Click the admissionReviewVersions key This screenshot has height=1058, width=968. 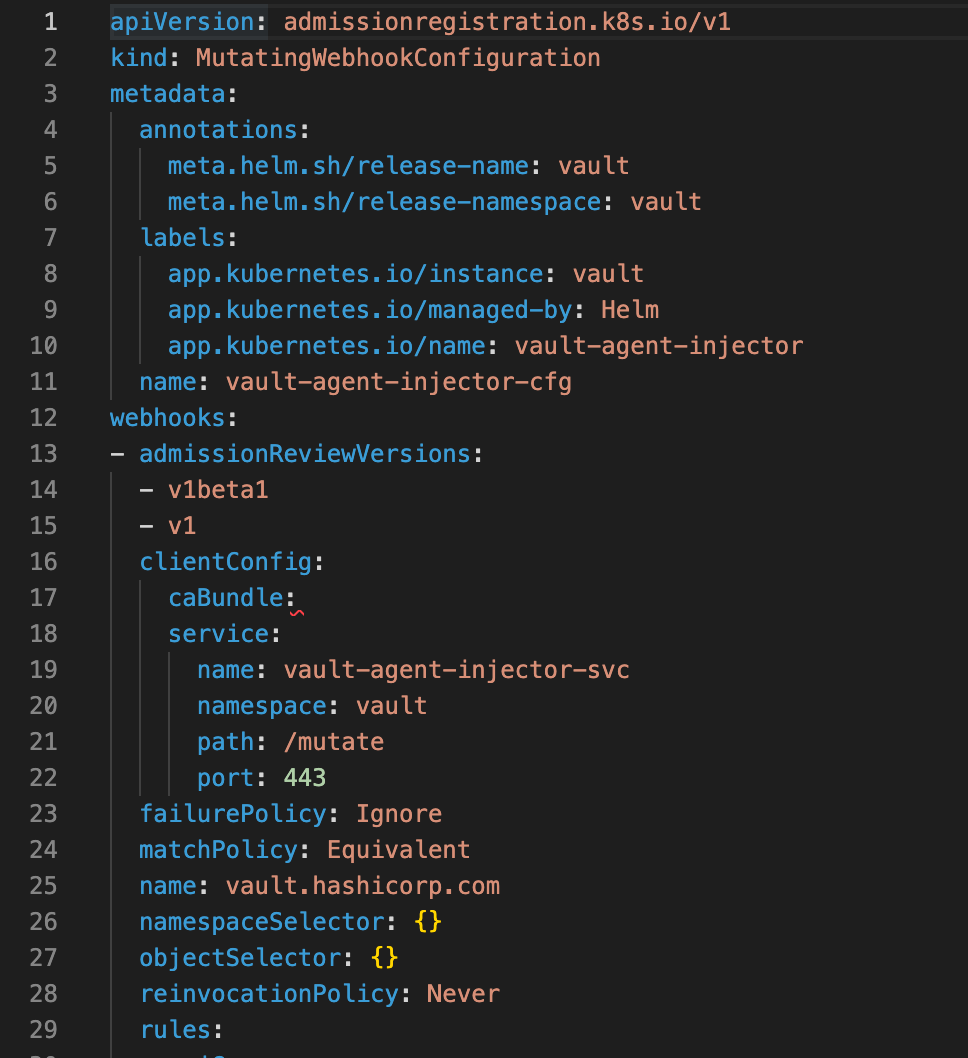305,453
